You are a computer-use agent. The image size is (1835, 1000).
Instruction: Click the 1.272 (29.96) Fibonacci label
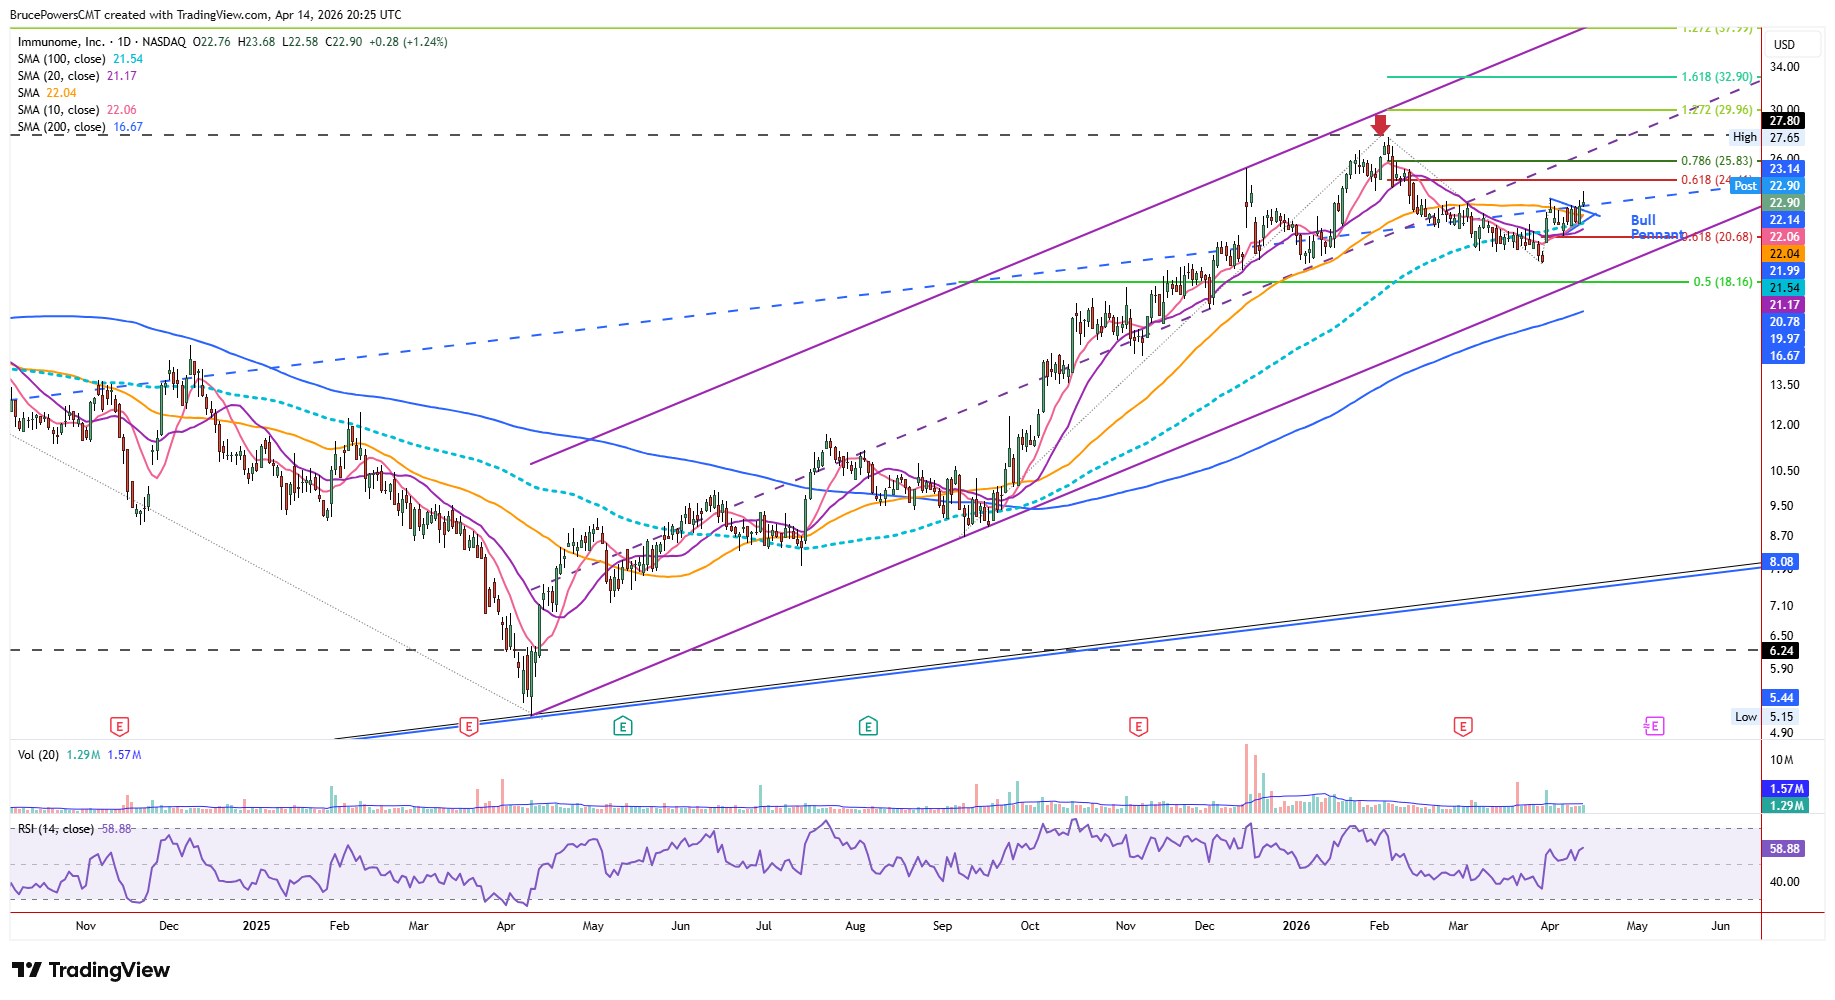(1717, 110)
